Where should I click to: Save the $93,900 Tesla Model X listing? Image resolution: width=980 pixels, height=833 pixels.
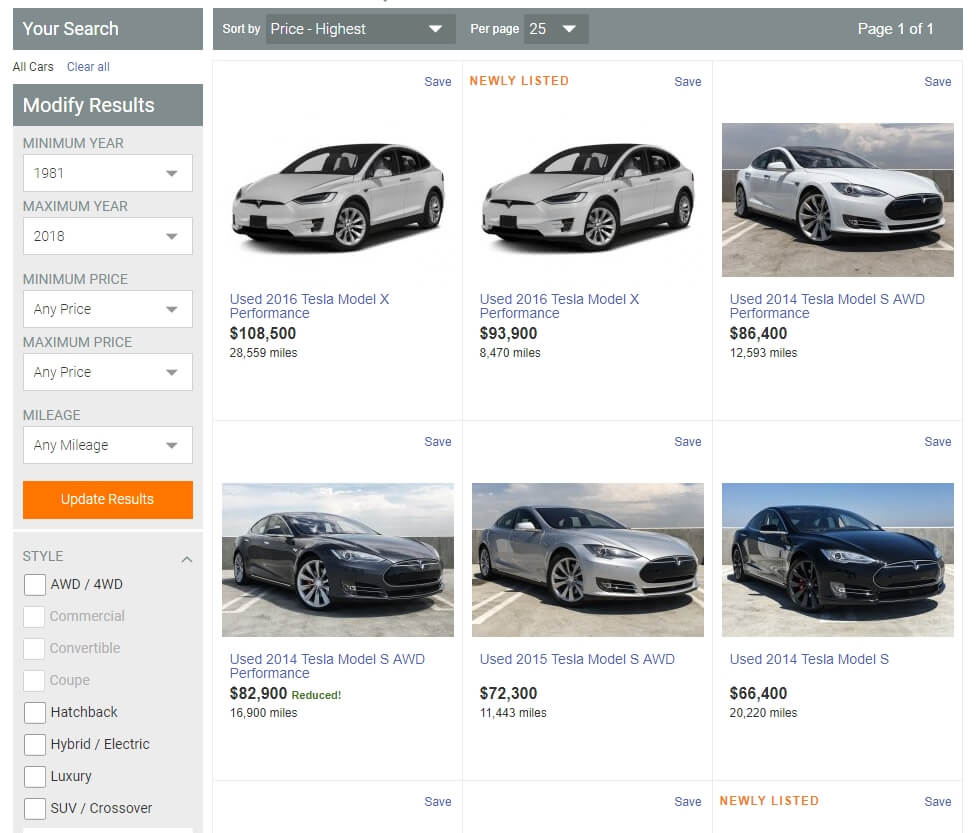click(x=688, y=81)
